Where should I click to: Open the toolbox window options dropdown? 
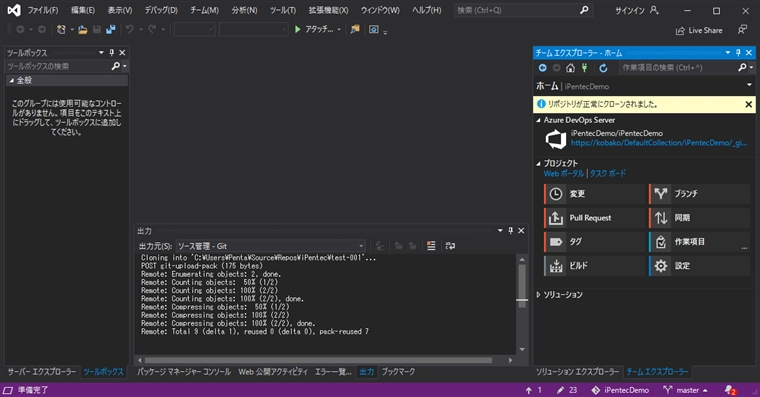(101, 52)
